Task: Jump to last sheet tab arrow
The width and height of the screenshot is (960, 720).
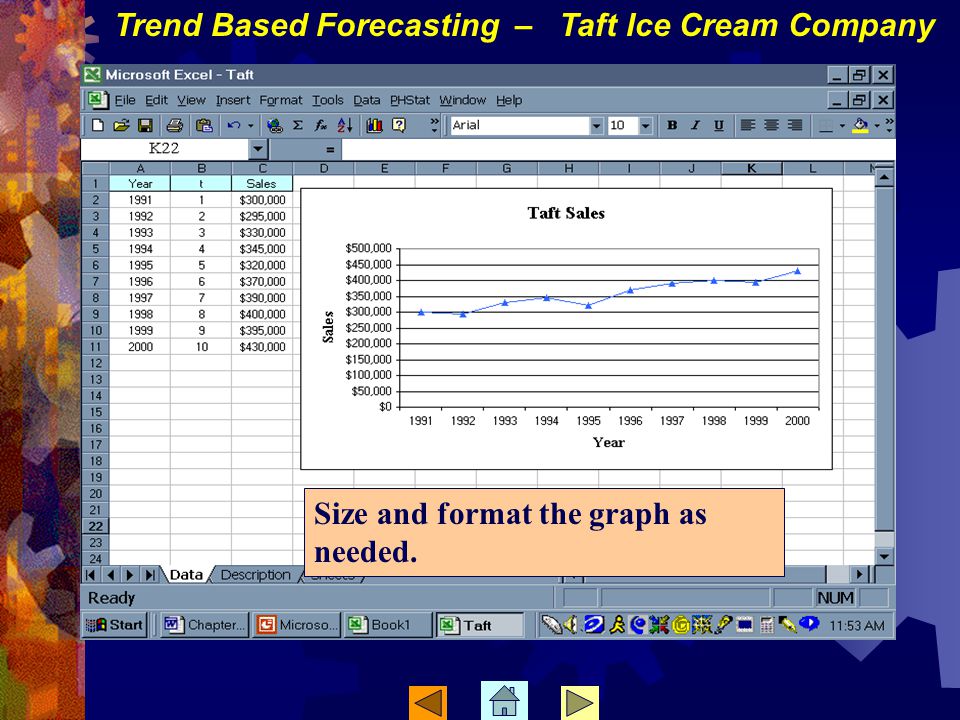Action: (x=149, y=575)
